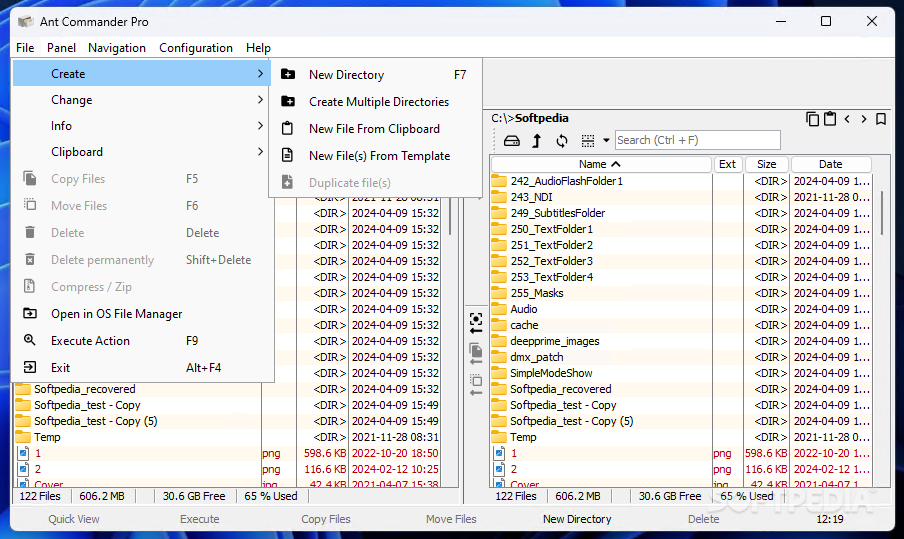Sort by the Ext column header
Image resolution: width=904 pixels, height=539 pixels.
728,164
